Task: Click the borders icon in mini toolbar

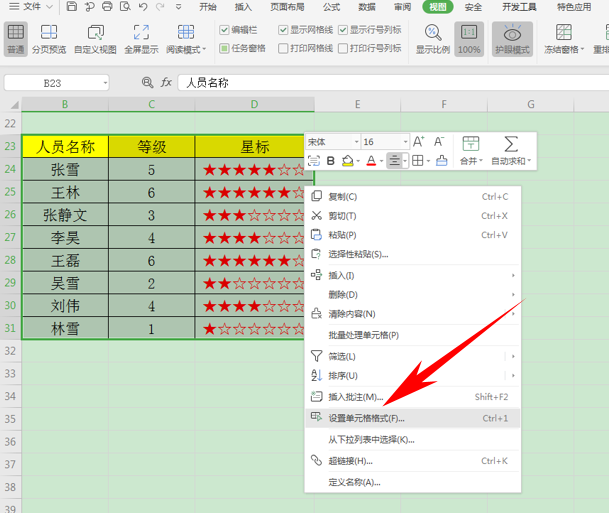Action: click(x=417, y=161)
